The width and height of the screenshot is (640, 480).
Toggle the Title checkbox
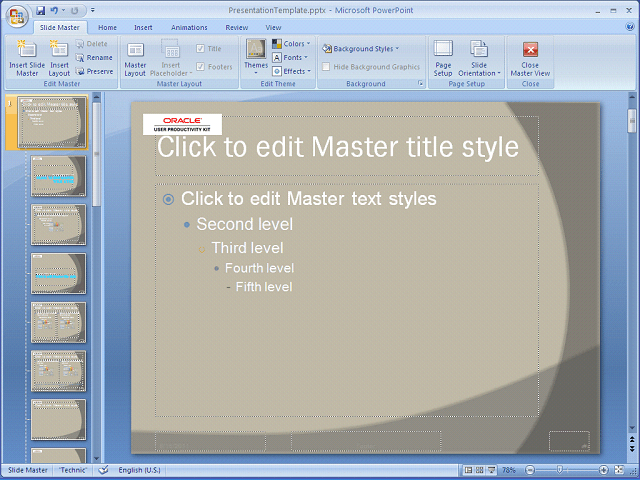coord(200,49)
